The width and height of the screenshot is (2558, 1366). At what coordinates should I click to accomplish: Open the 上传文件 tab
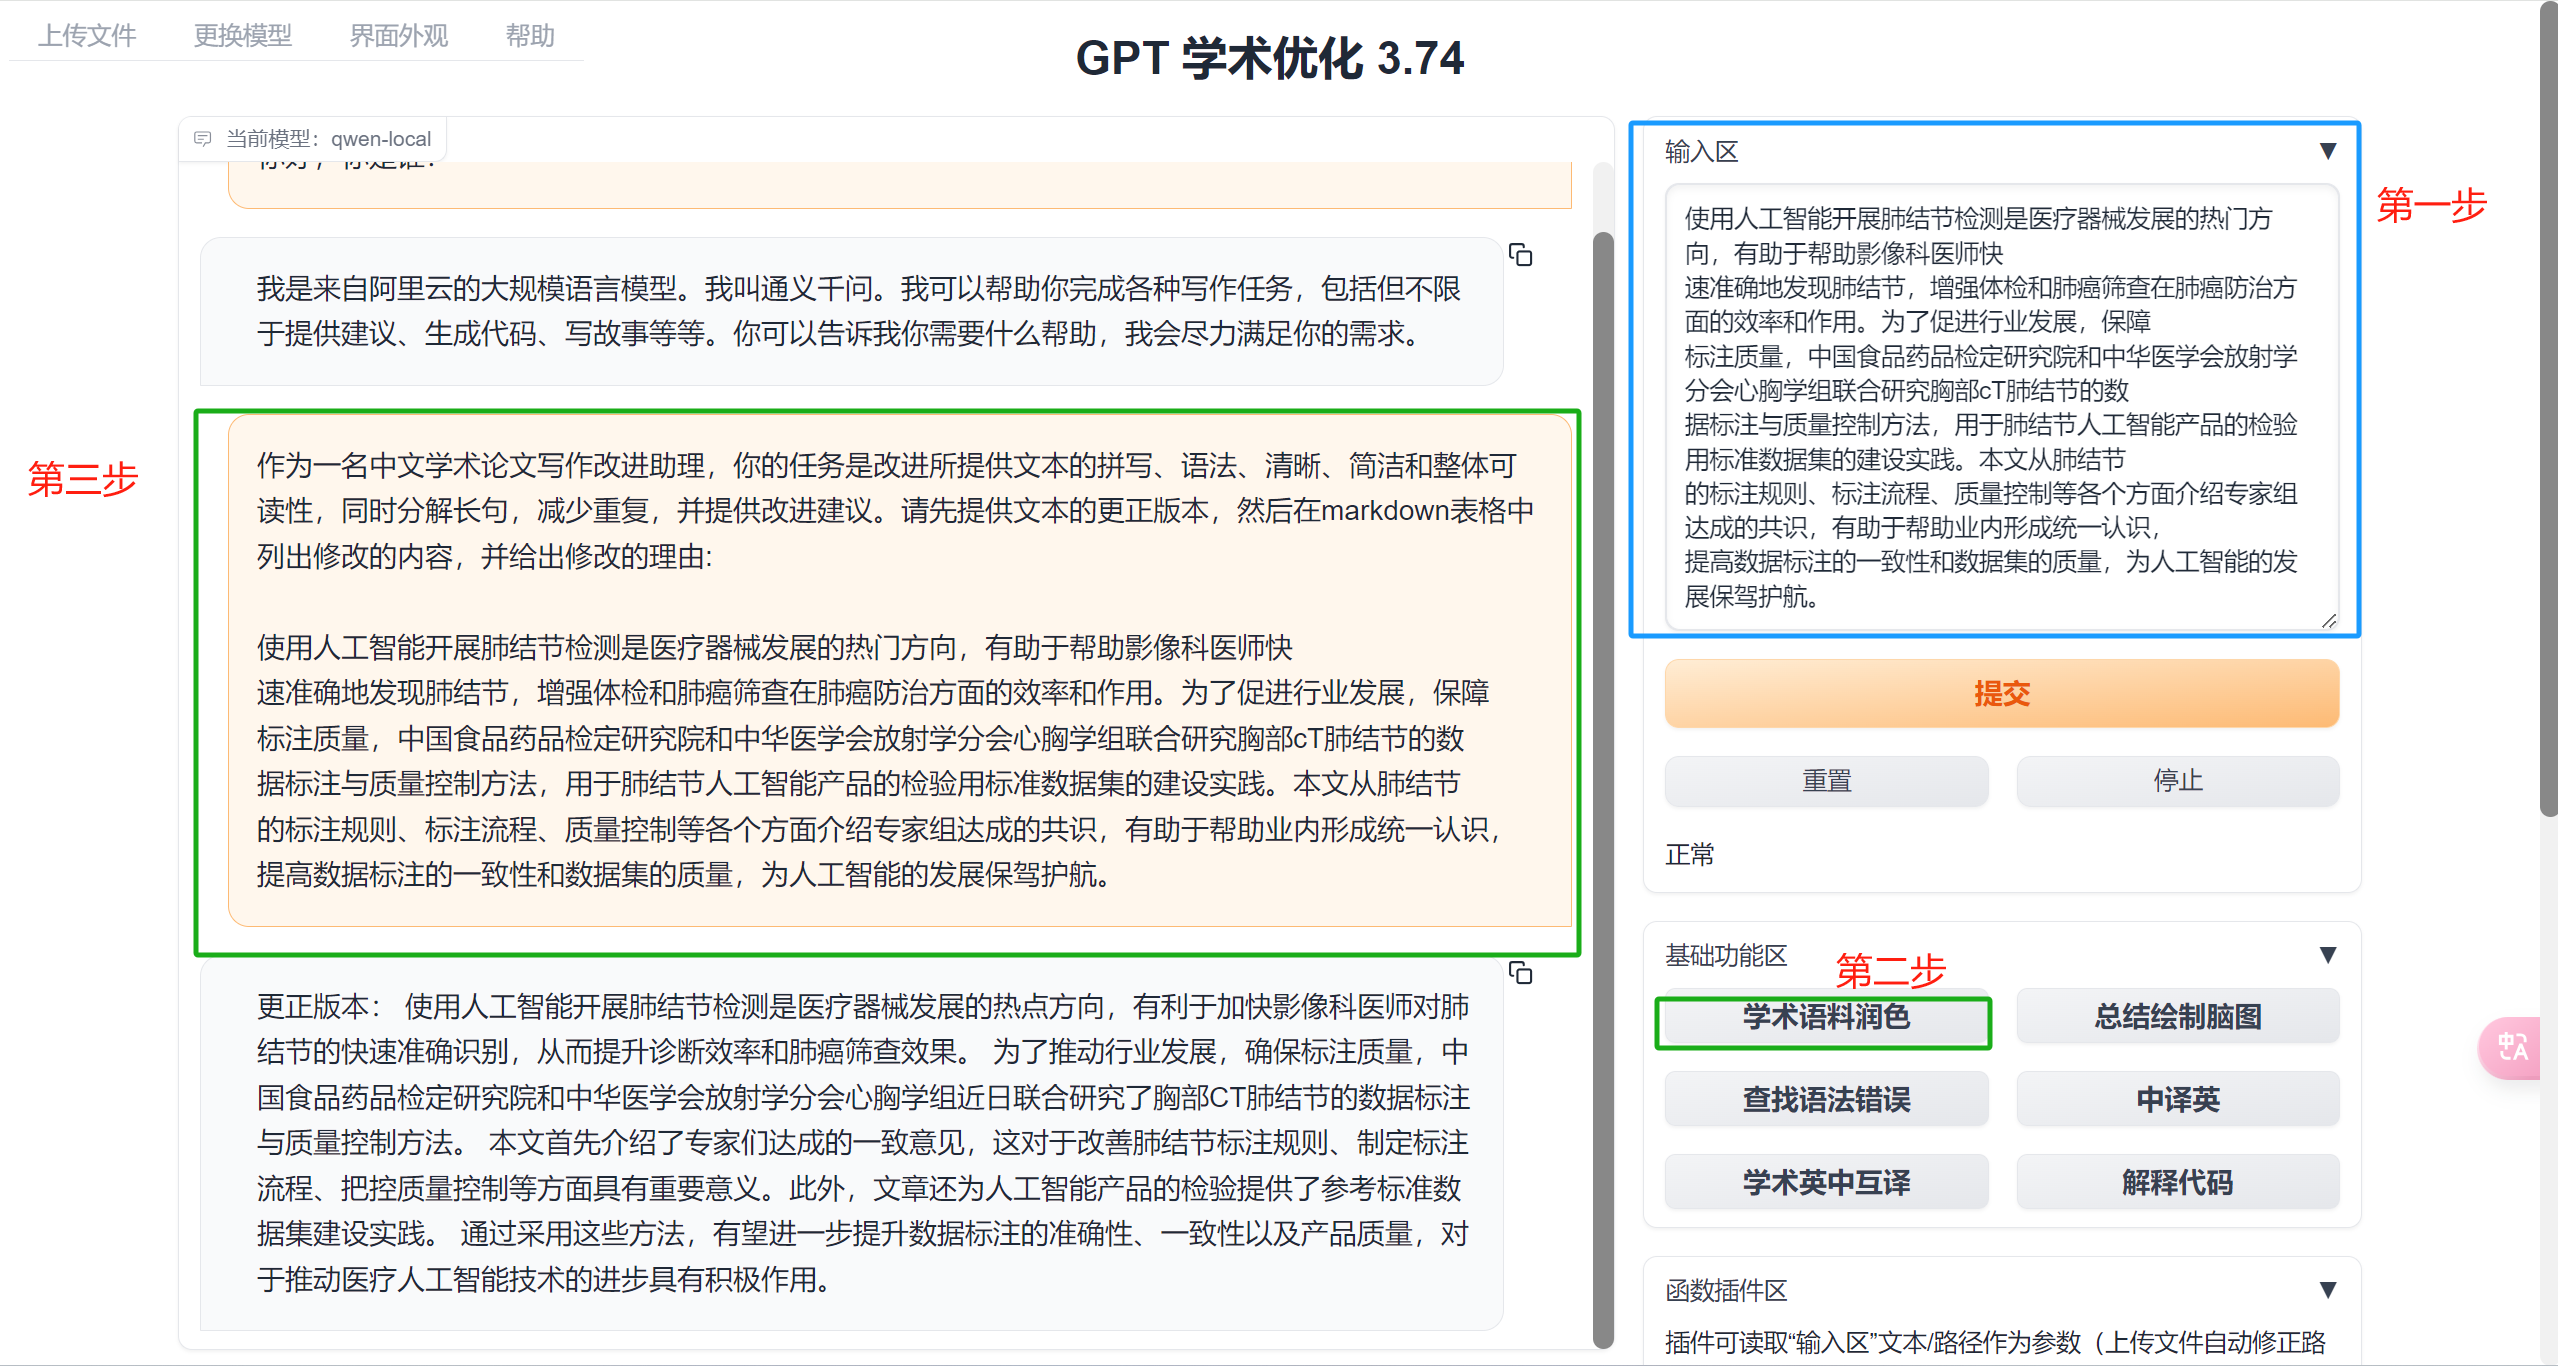click(x=87, y=36)
